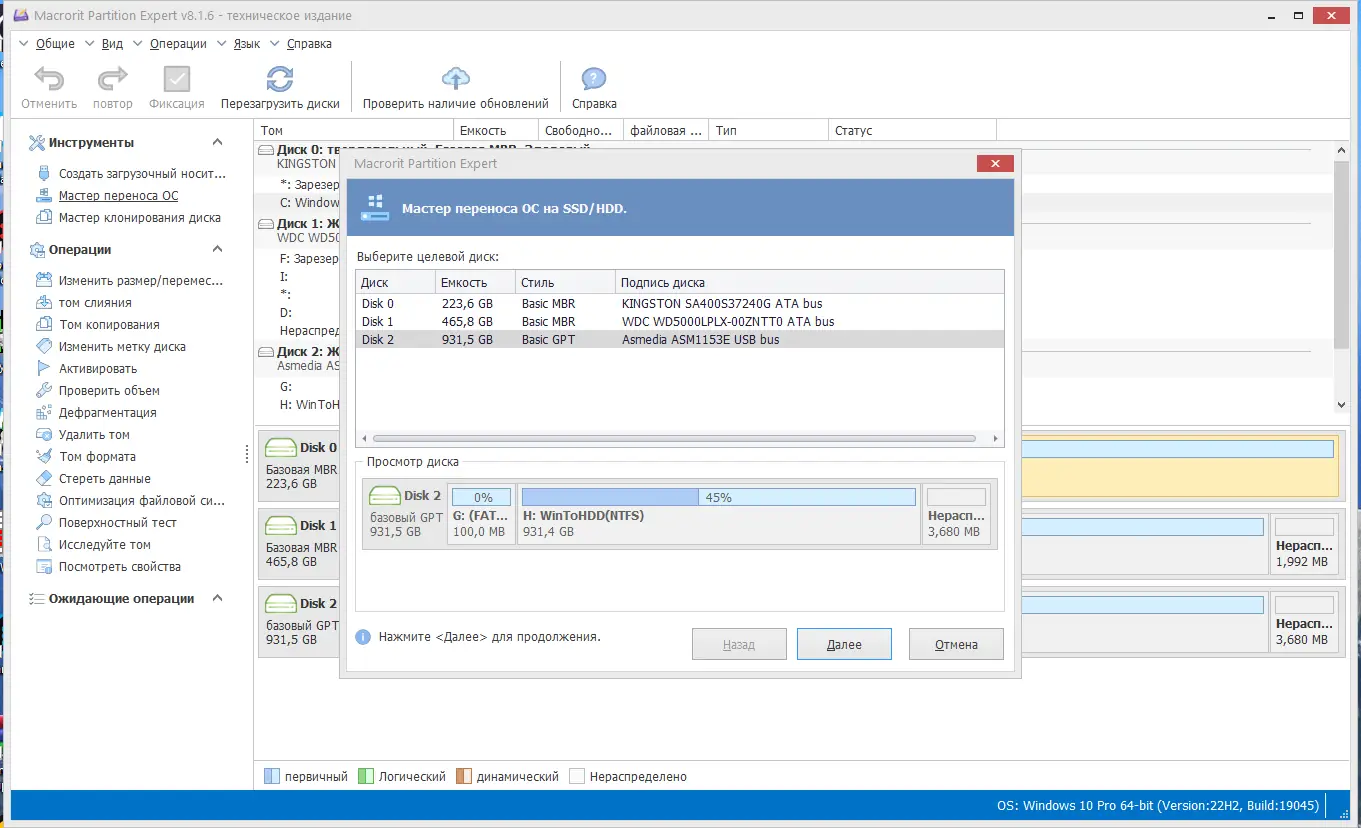Click the Тип column header in main list

(768, 130)
